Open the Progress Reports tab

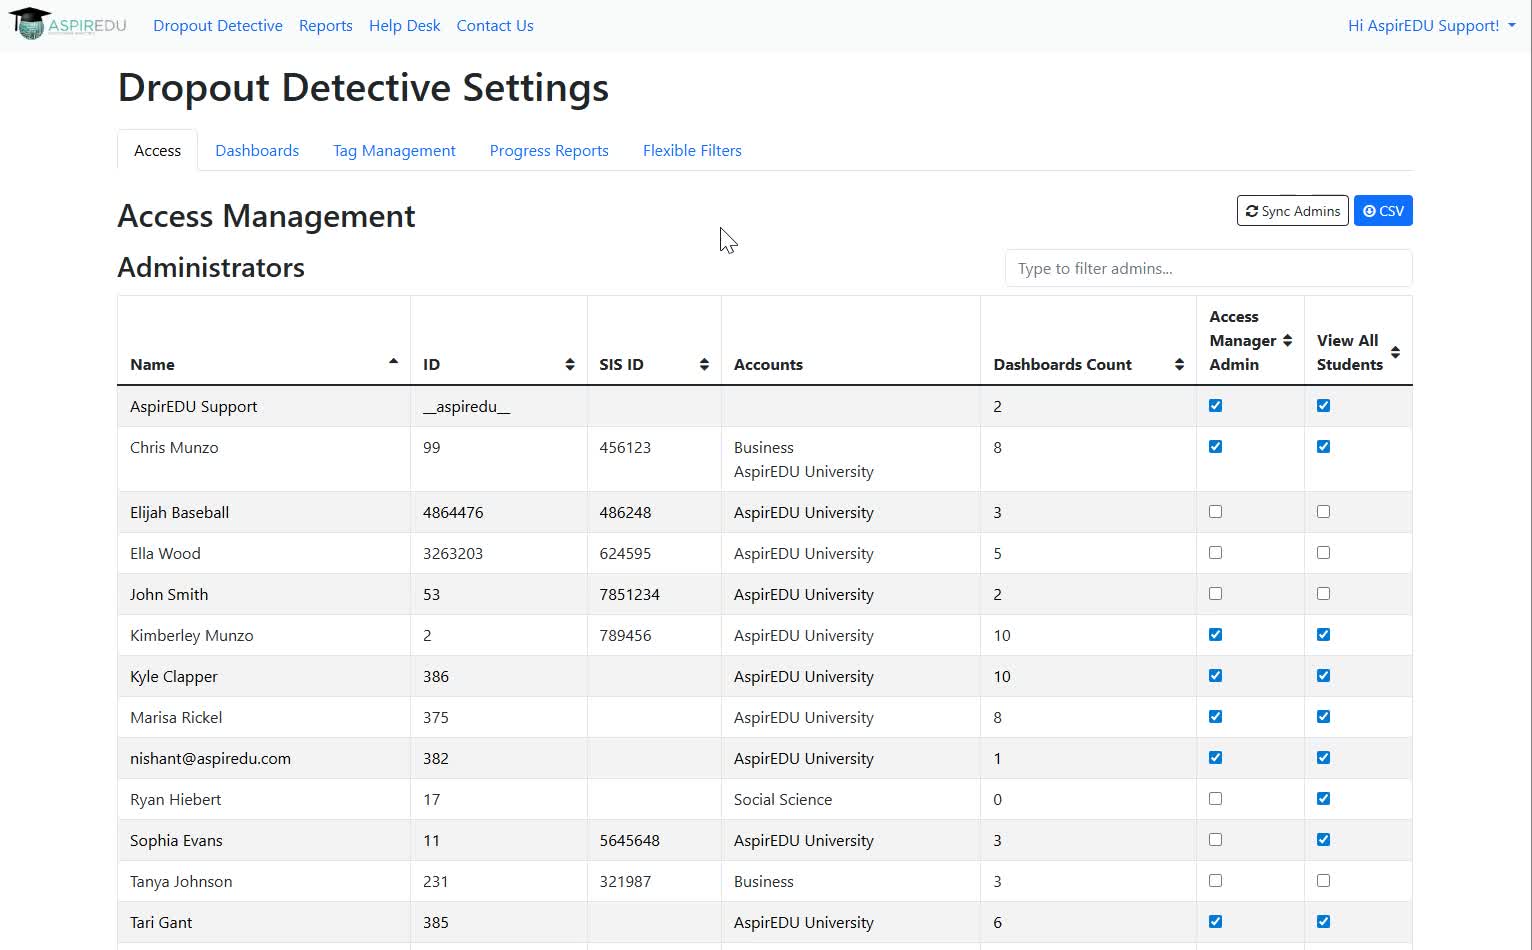[x=549, y=150]
